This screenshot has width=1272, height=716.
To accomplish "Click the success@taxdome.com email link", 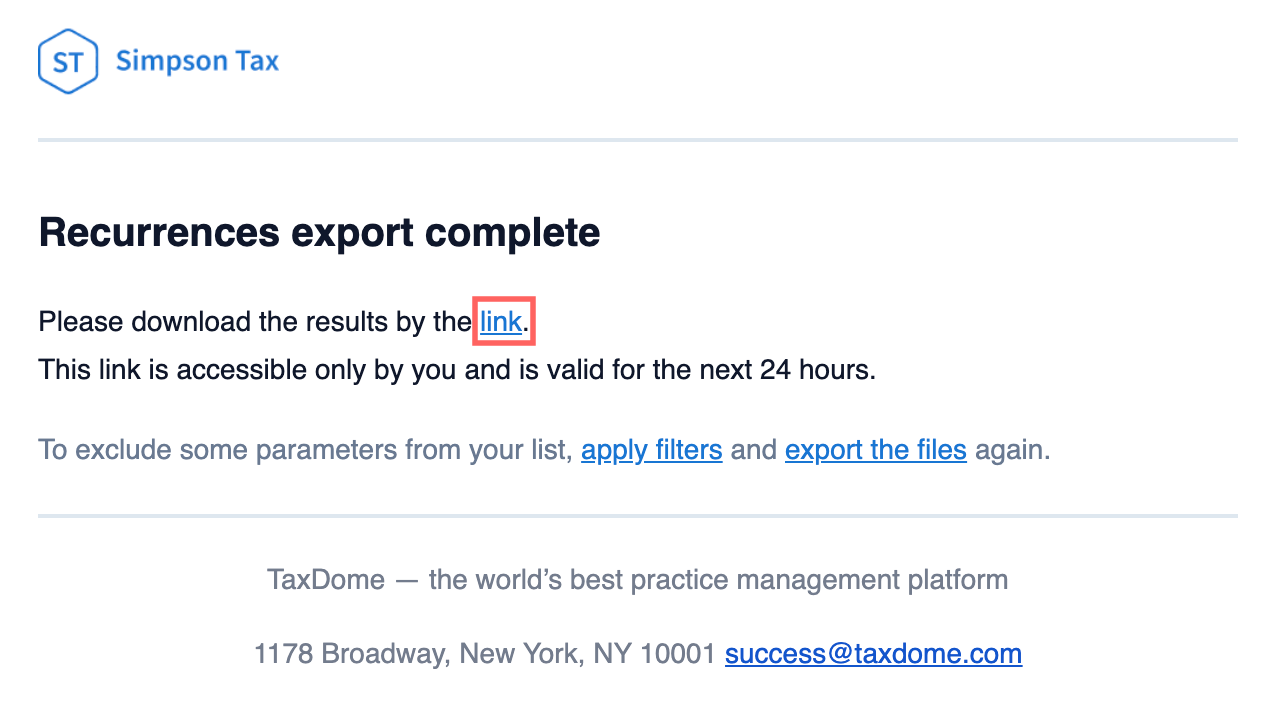I will pyautogui.click(x=873, y=654).
